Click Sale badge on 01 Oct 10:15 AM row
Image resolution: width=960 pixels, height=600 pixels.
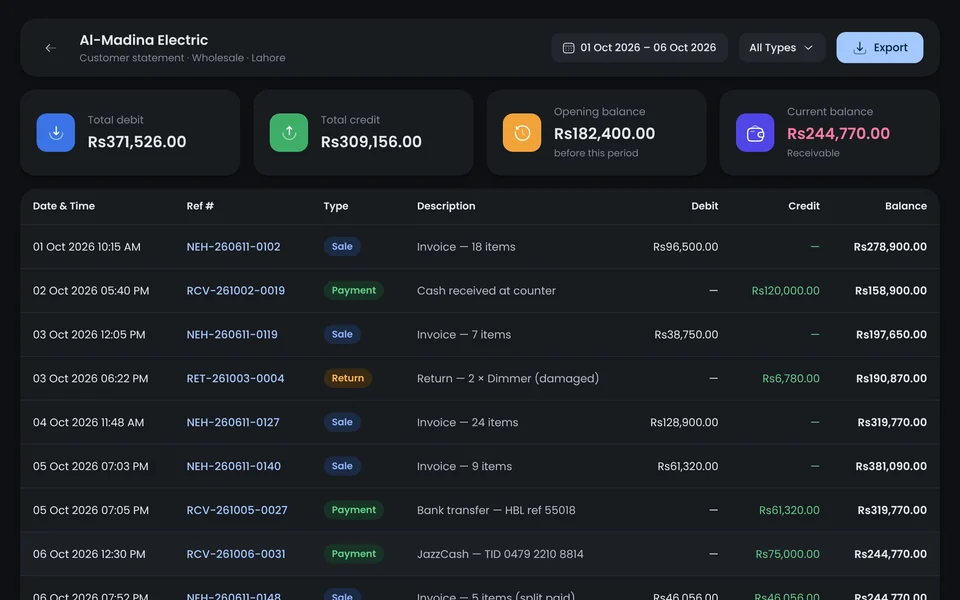[342, 247]
